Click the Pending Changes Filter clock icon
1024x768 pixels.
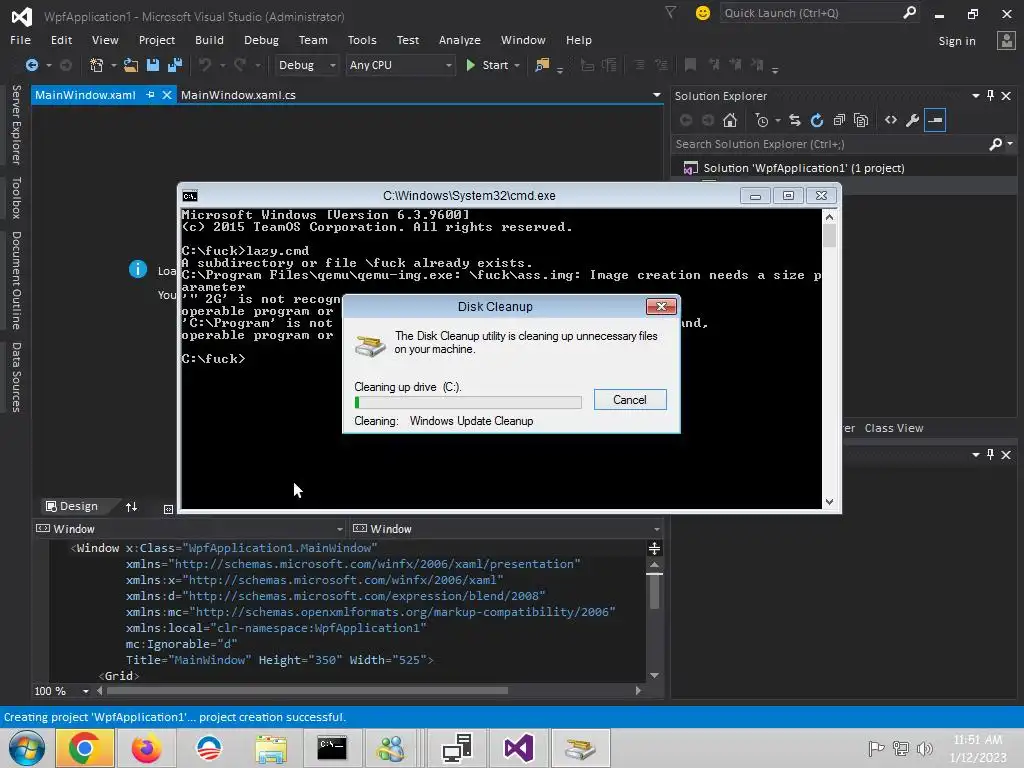click(761, 120)
